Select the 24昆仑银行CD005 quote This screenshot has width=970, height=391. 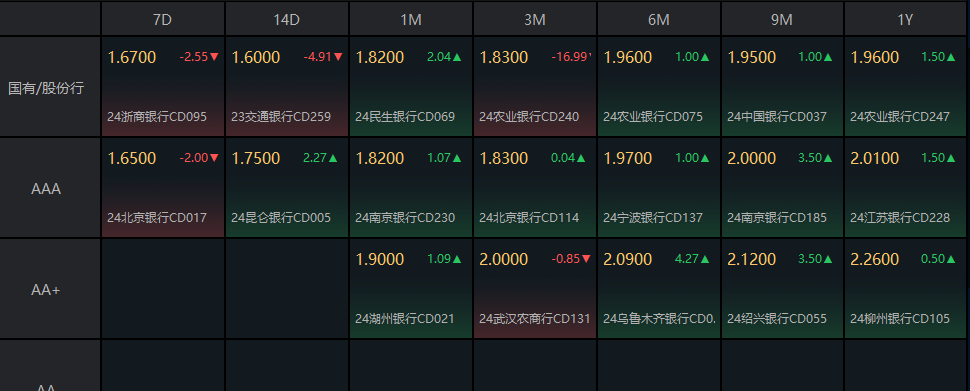pyautogui.click(x=287, y=188)
